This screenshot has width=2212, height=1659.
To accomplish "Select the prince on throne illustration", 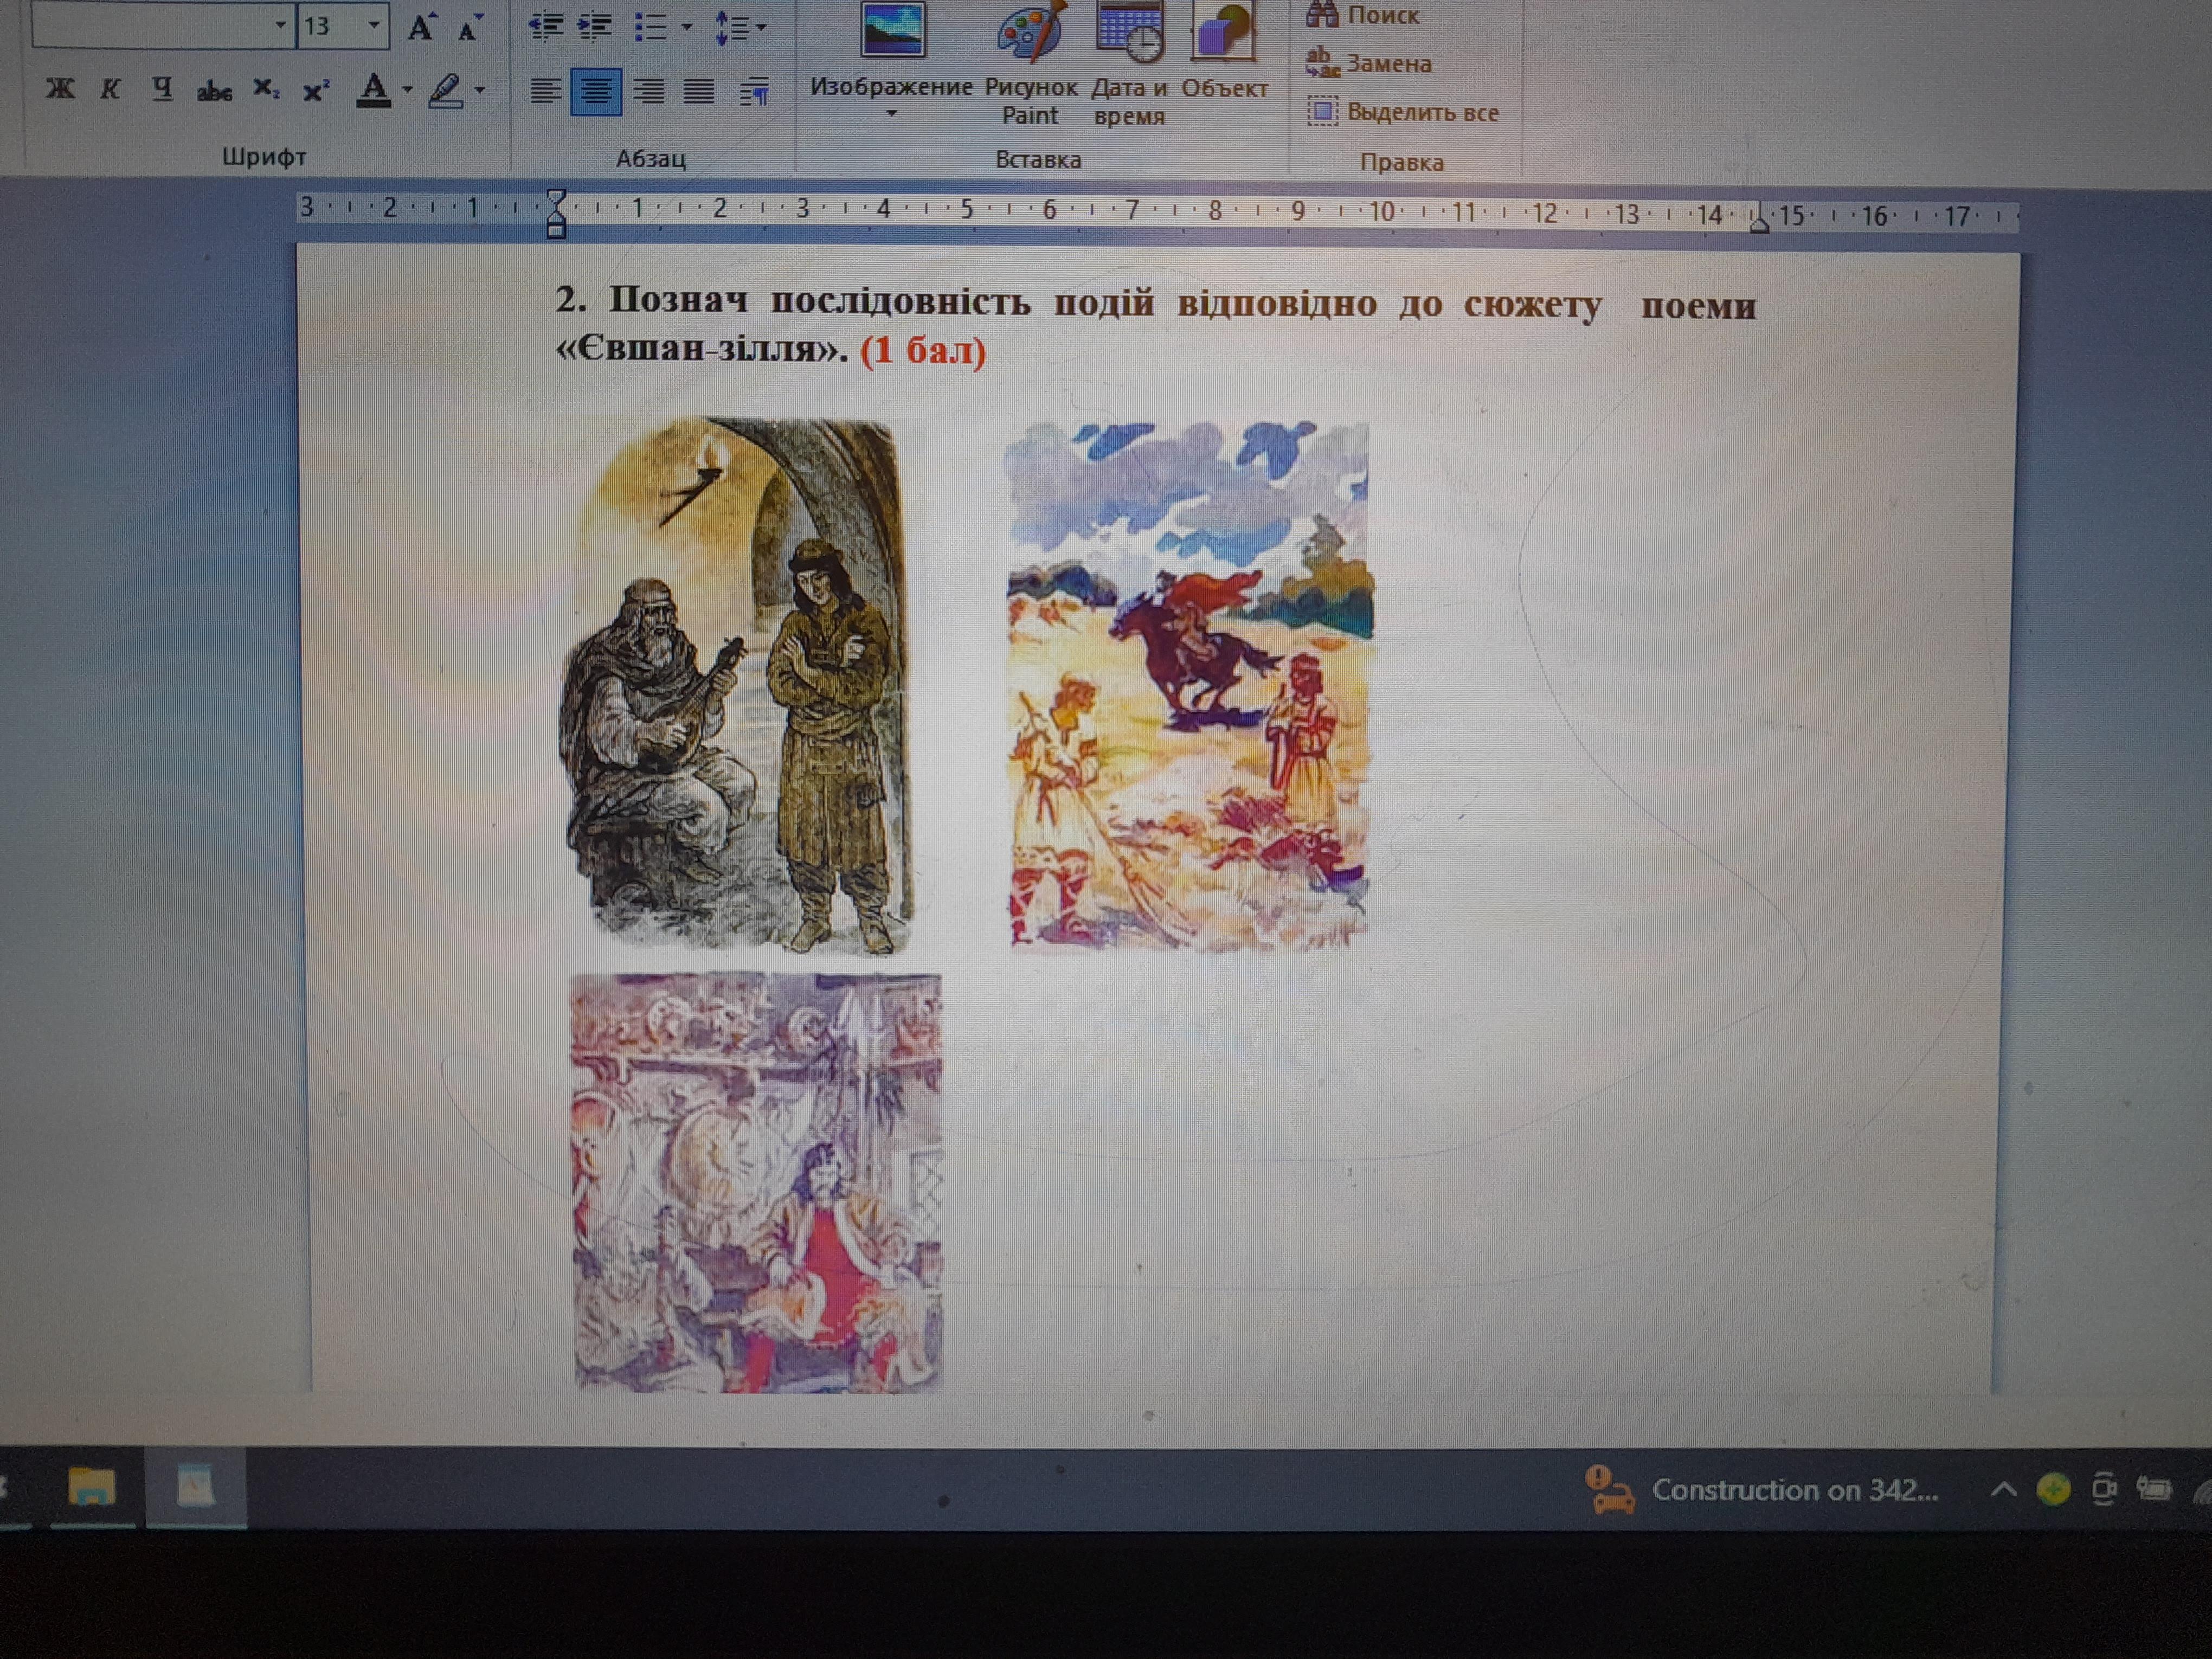I will click(757, 1182).
